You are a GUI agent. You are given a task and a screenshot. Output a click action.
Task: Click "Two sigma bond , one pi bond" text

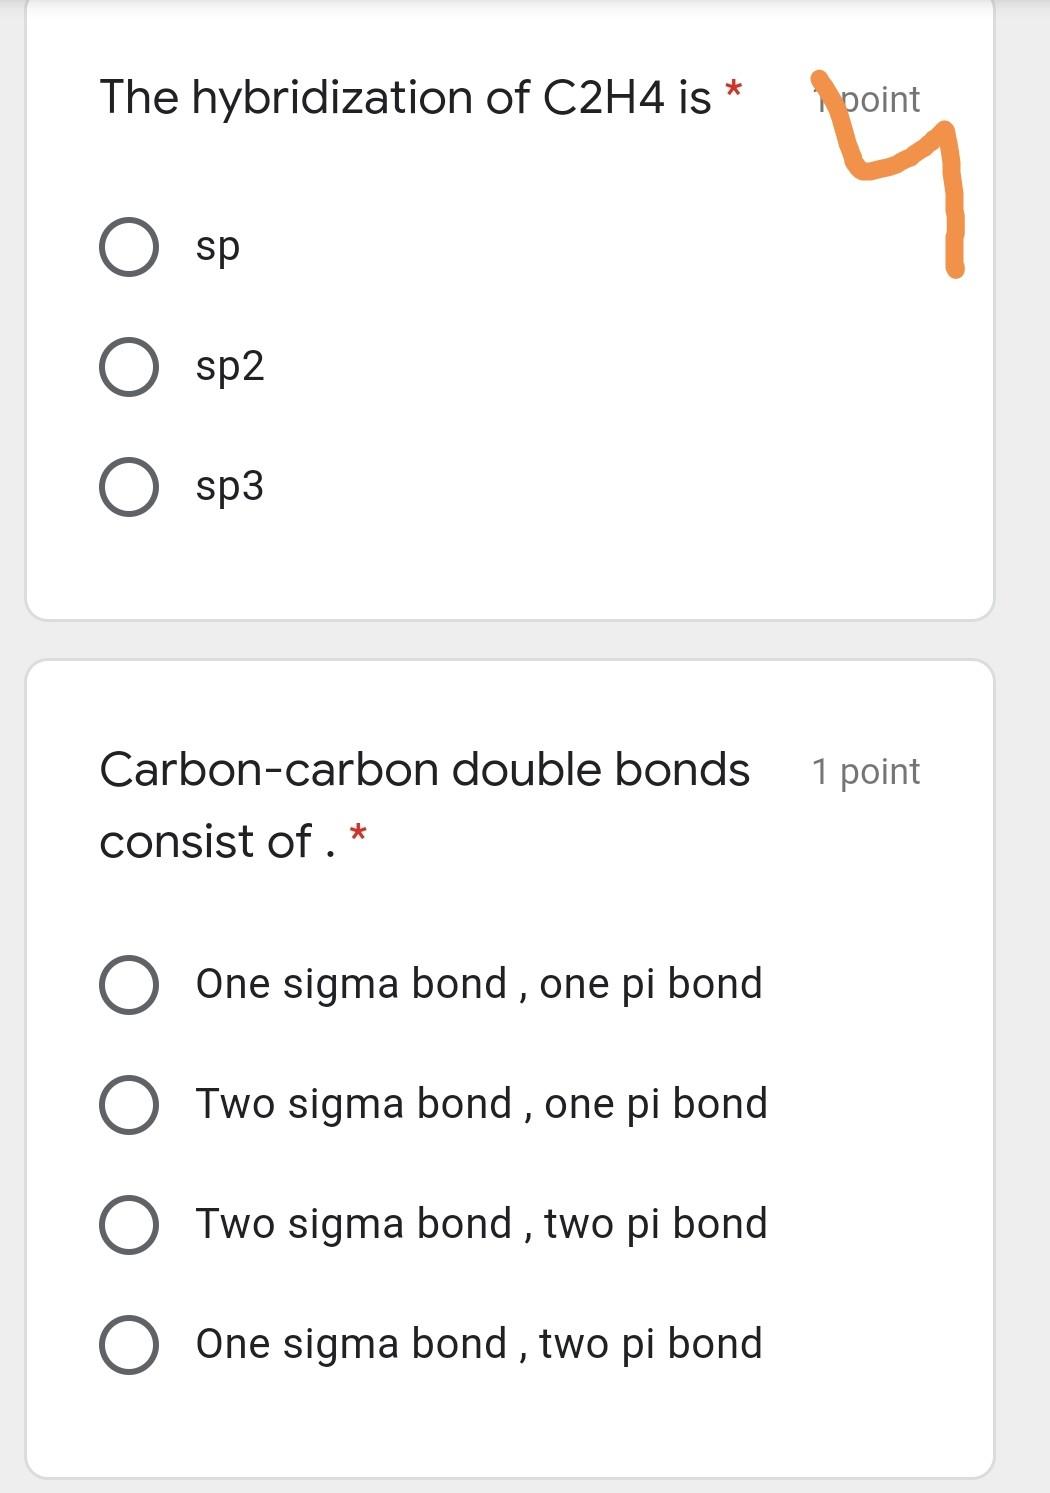tap(481, 1104)
